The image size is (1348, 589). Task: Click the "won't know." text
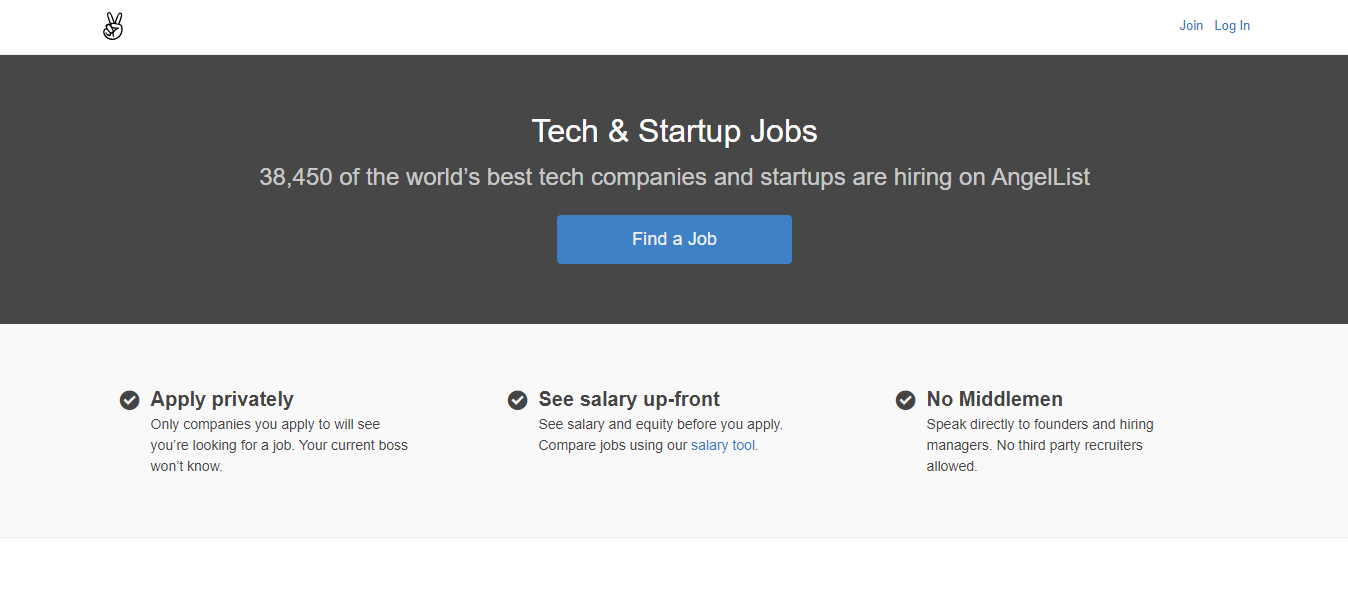tap(186, 466)
